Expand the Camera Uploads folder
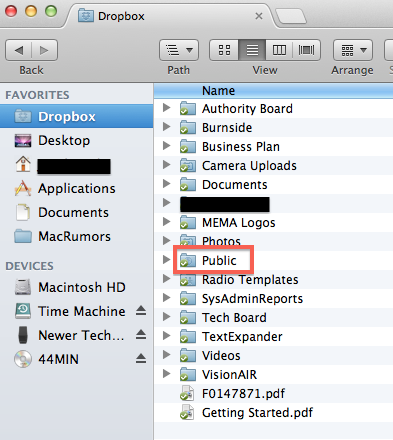 click(x=166, y=165)
